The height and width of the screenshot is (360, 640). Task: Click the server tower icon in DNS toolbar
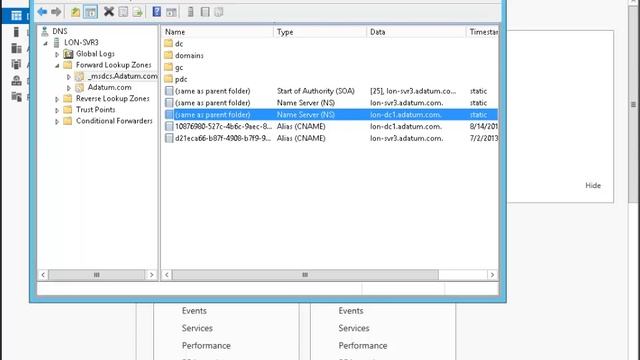click(191, 12)
